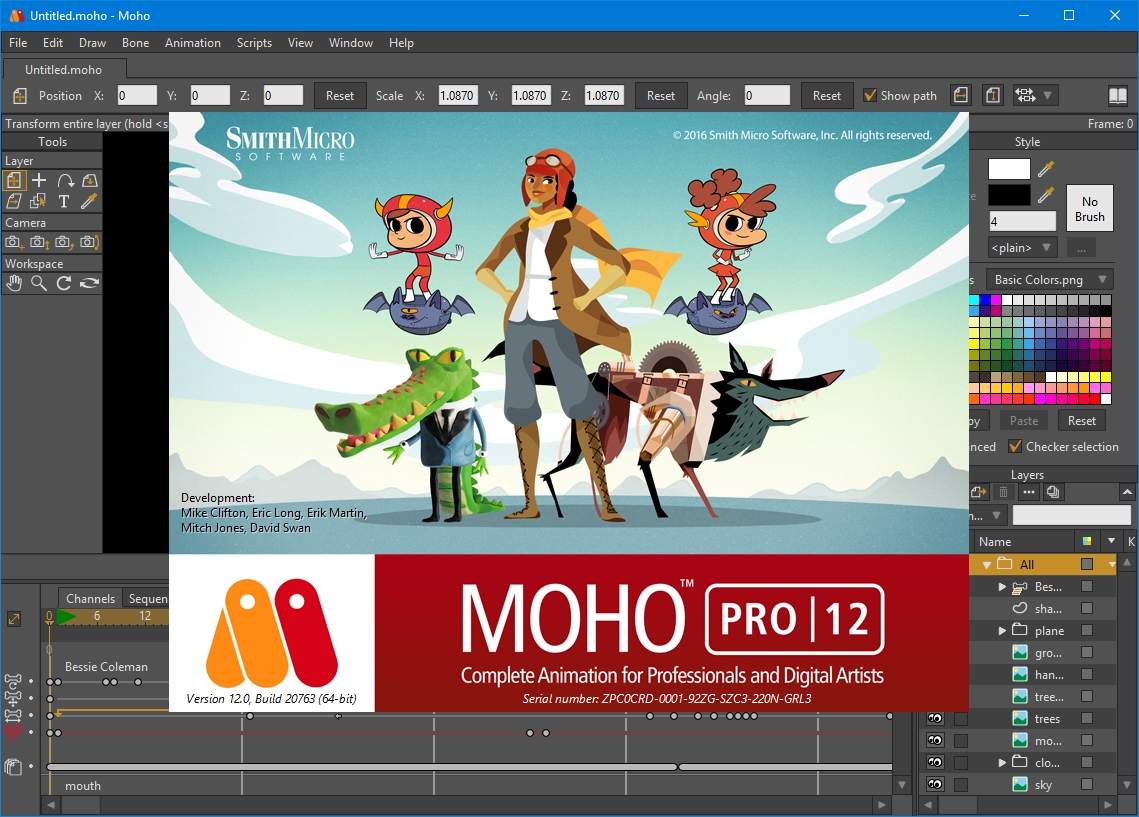The image size is (1139, 817).
Task: Open the follow path options dropdown arrow
Action: click(1047, 95)
